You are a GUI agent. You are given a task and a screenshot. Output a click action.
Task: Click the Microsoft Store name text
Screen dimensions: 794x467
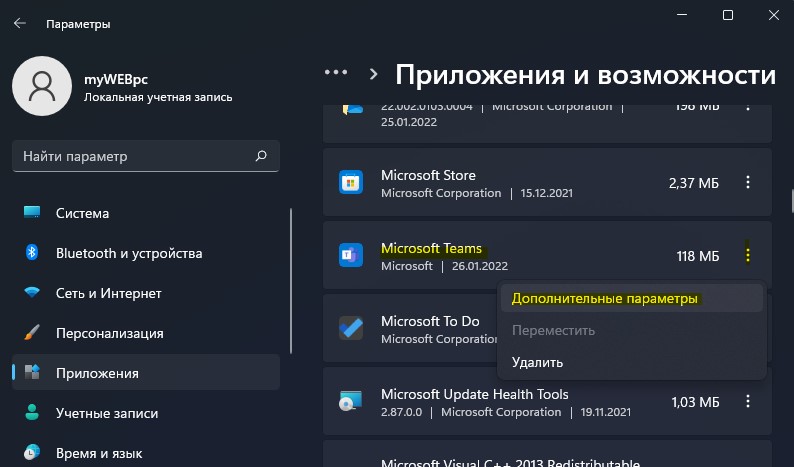pyautogui.click(x=428, y=175)
